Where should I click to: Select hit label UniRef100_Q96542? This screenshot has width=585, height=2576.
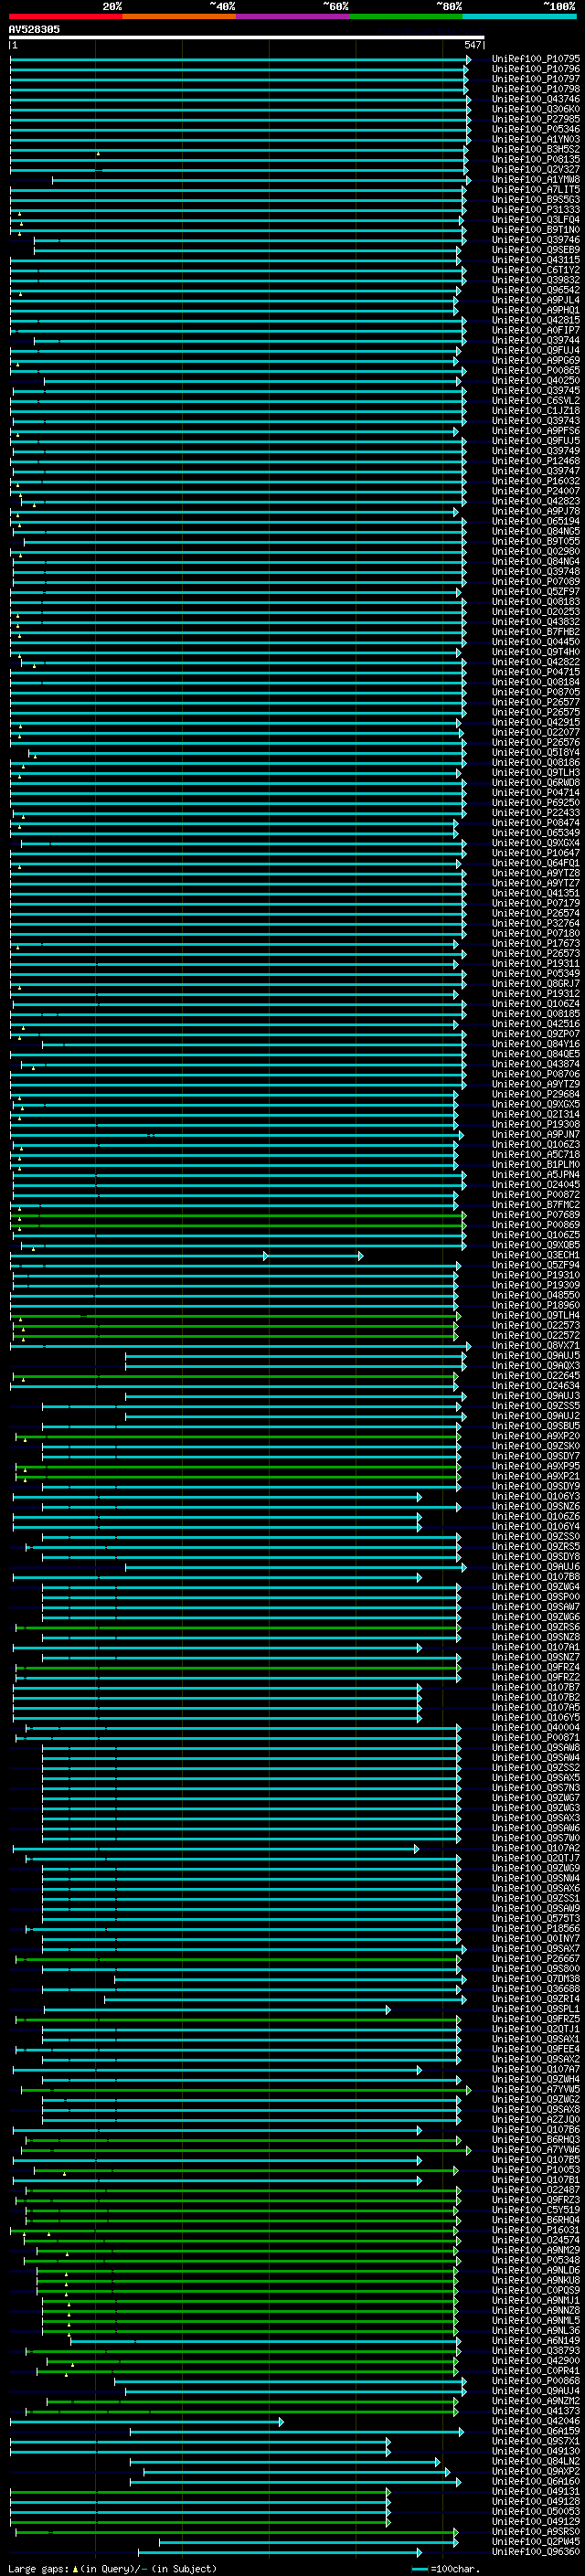(536, 290)
